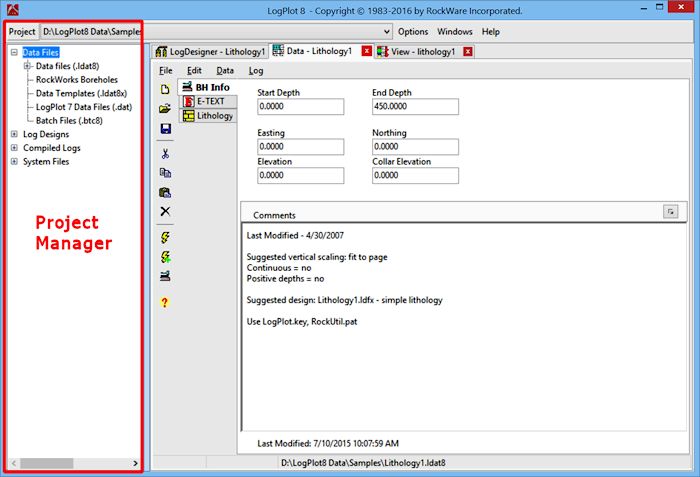
Task: Click the Start Depth input field
Action: coord(300,106)
